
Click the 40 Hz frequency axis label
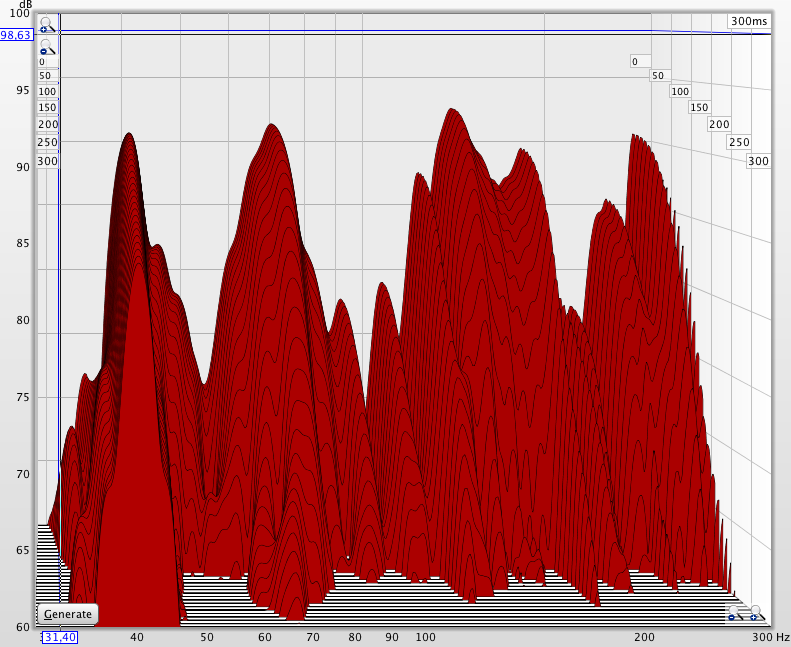137,637
